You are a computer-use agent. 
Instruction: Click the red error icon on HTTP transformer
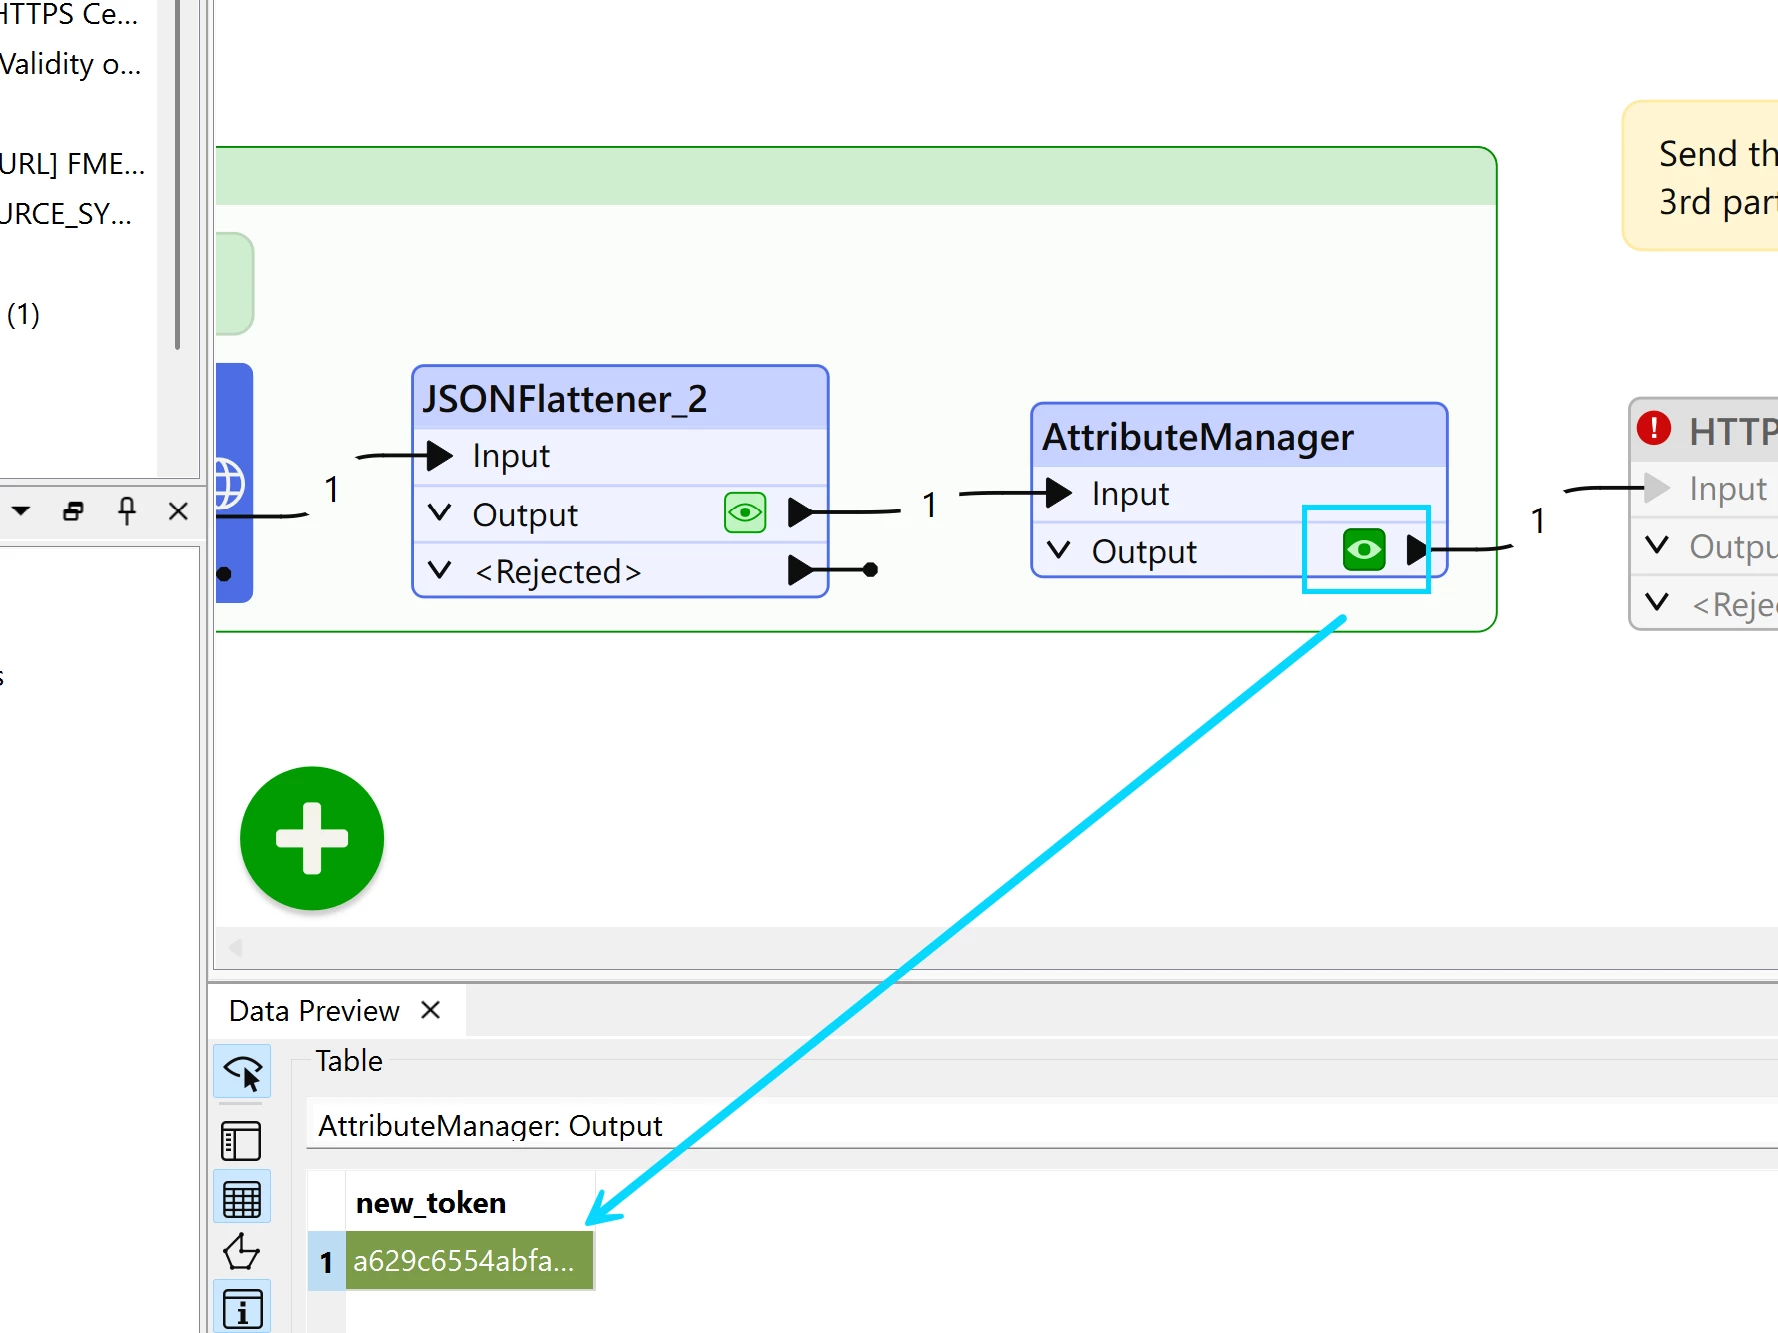pyautogui.click(x=1654, y=428)
